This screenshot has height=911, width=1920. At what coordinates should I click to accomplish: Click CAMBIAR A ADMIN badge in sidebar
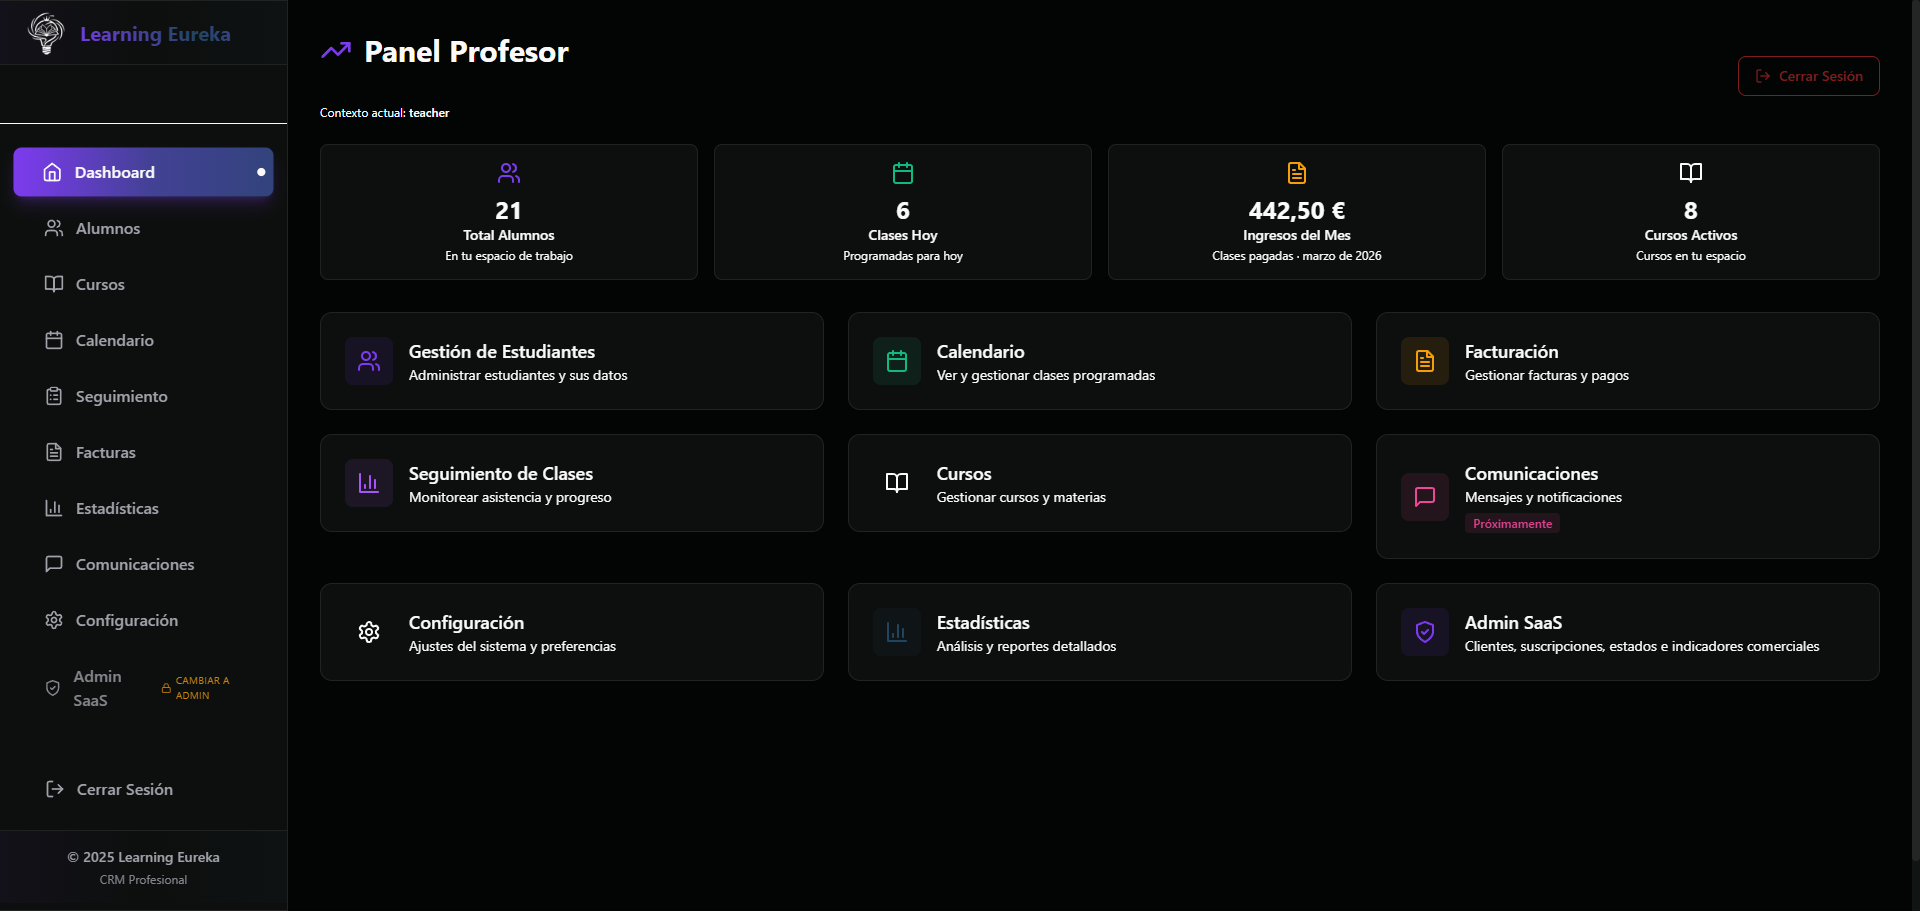click(x=196, y=688)
